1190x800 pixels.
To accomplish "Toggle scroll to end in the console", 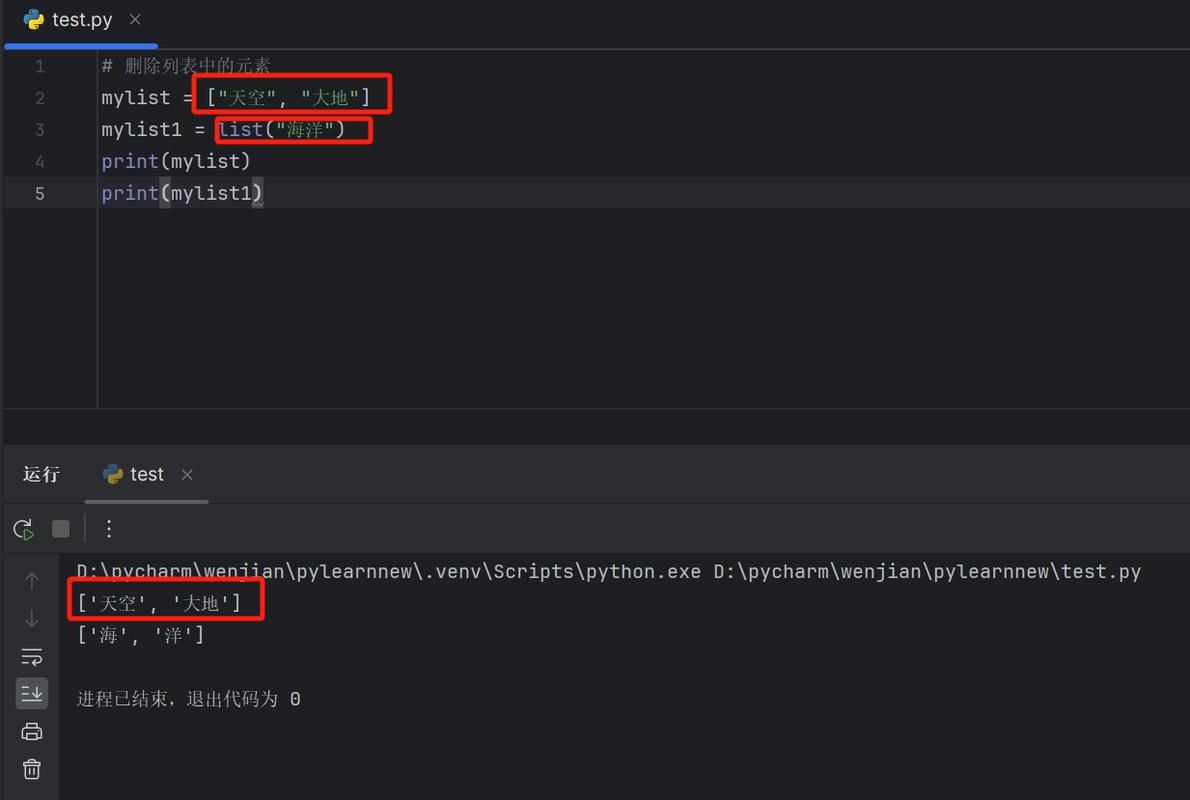I will tap(31, 693).
